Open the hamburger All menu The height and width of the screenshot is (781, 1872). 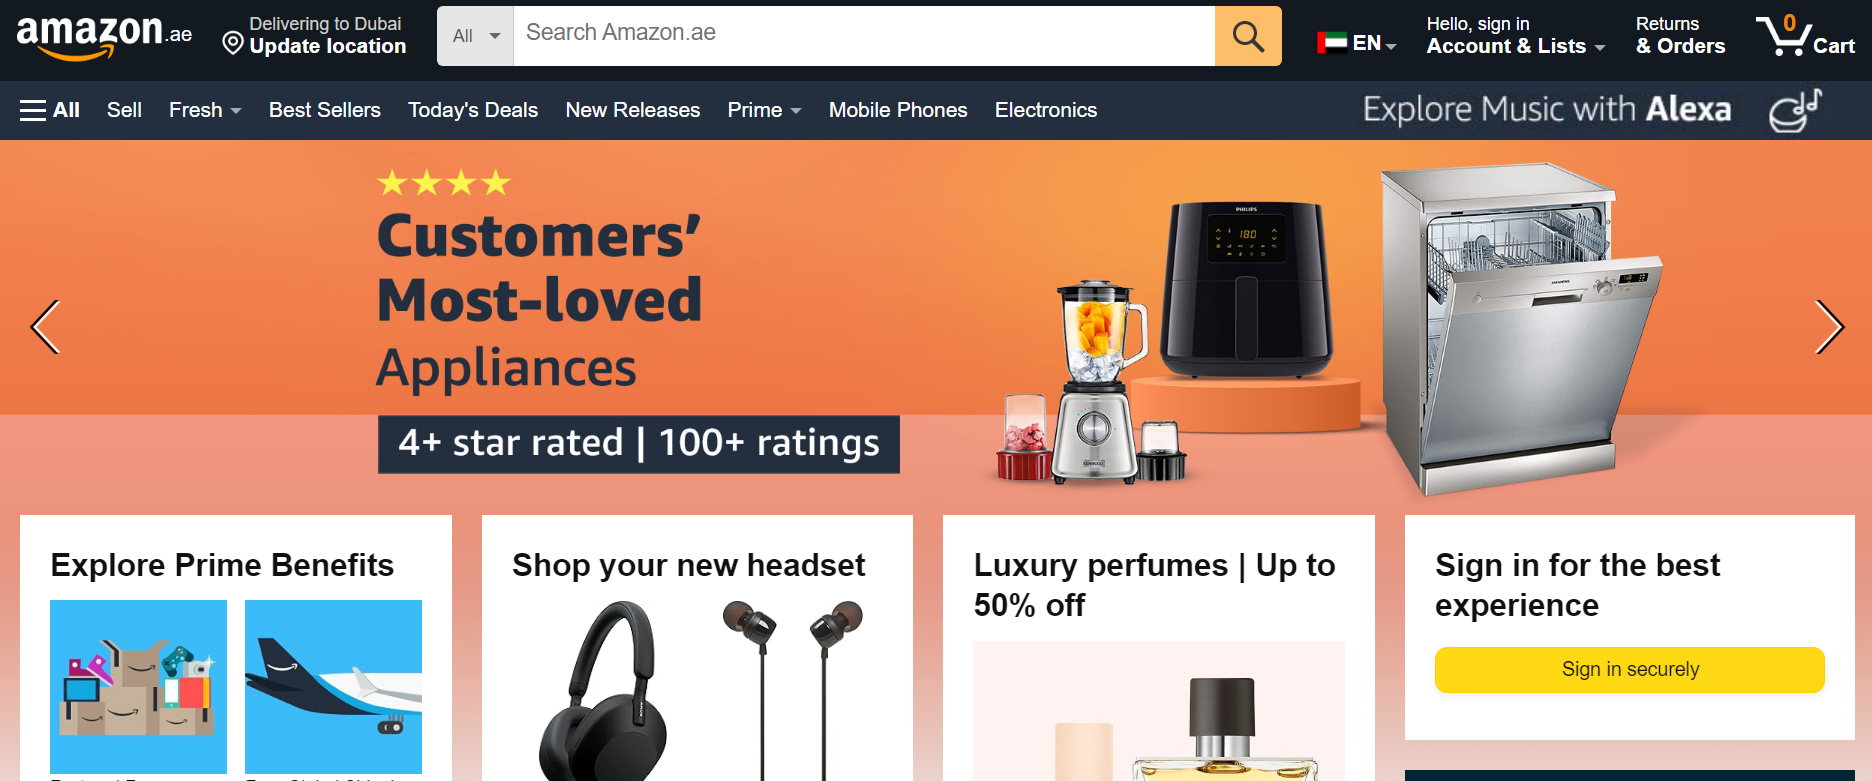[50, 110]
